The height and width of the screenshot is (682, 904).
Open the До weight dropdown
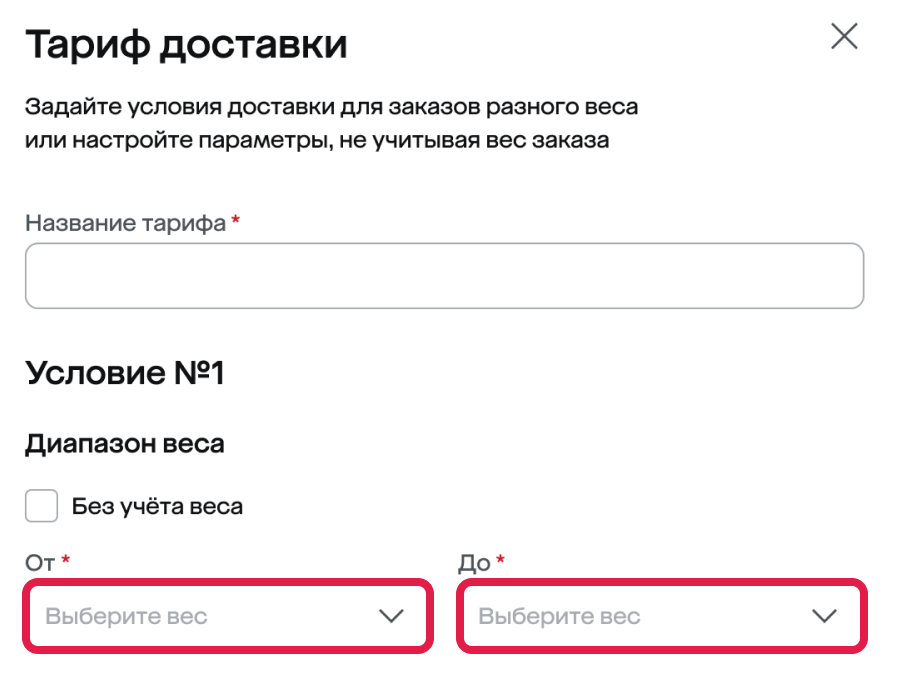point(661,616)
